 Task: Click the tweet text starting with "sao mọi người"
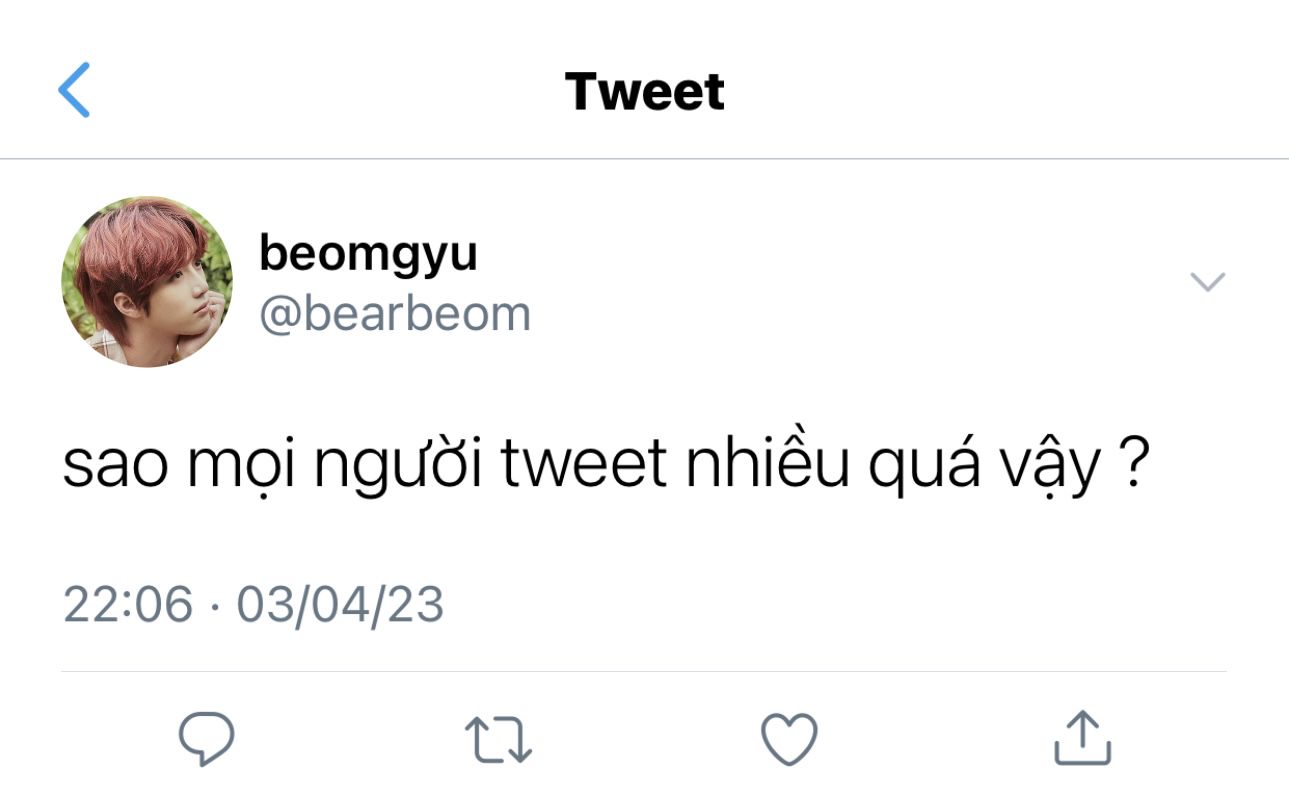tap(603, 466)
